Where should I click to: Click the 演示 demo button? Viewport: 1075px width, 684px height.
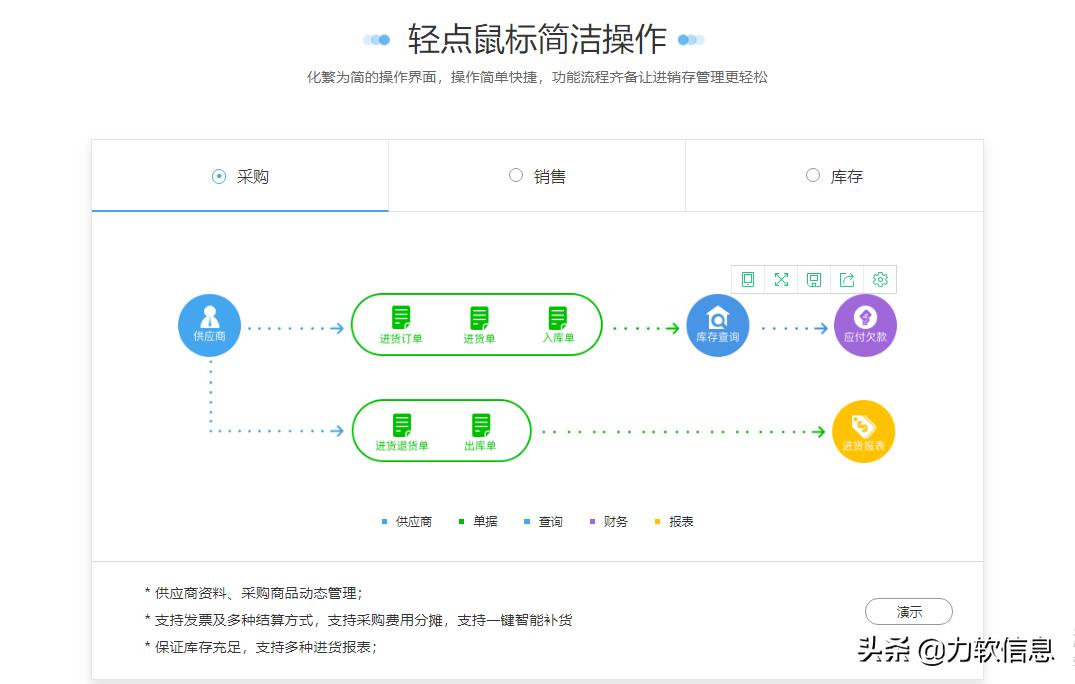pos(908,612)
